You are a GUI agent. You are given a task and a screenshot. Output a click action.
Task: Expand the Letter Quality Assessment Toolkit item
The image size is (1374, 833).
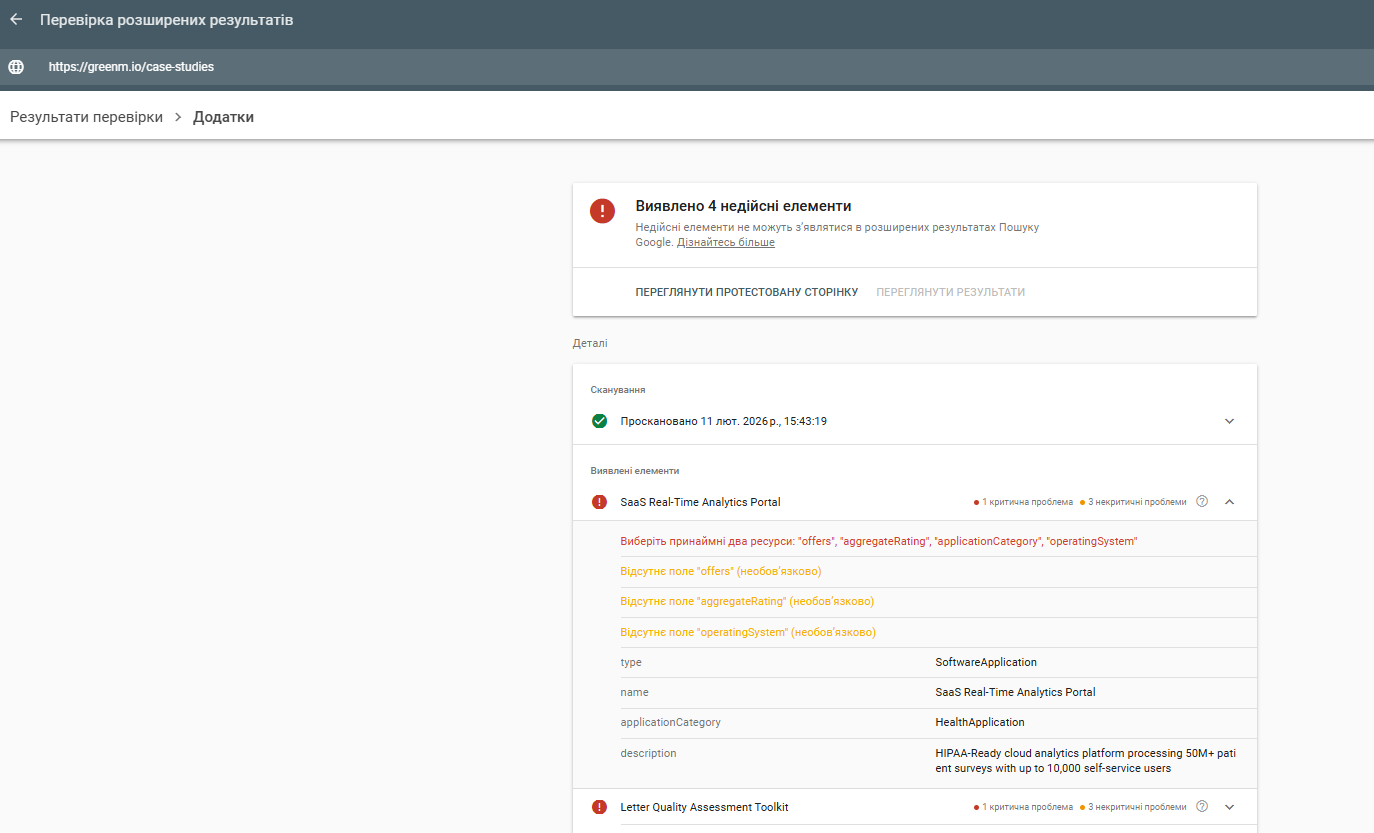[x=1230, y=807]
